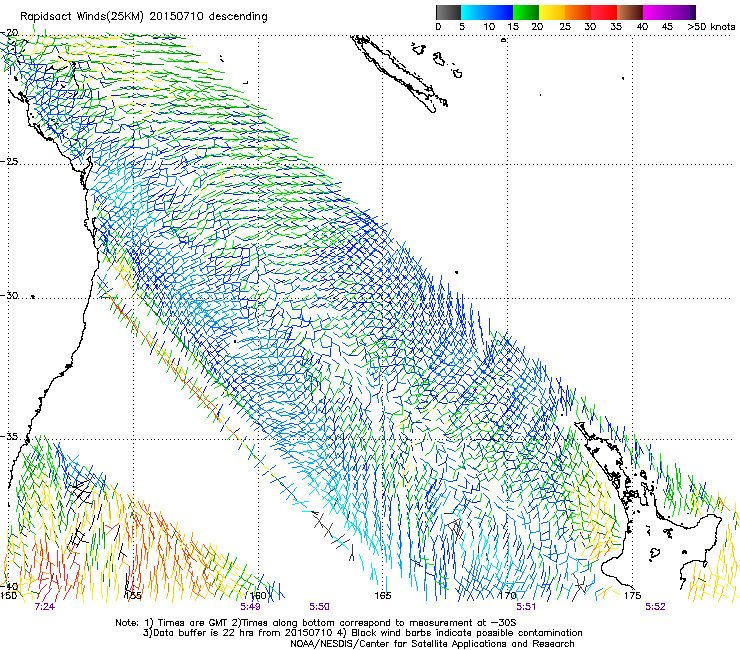The height and width of the screenshot is (650, 740).
Task: Click the dark purple 45-50 knots legend segment
Action: [x=682, y=12]
